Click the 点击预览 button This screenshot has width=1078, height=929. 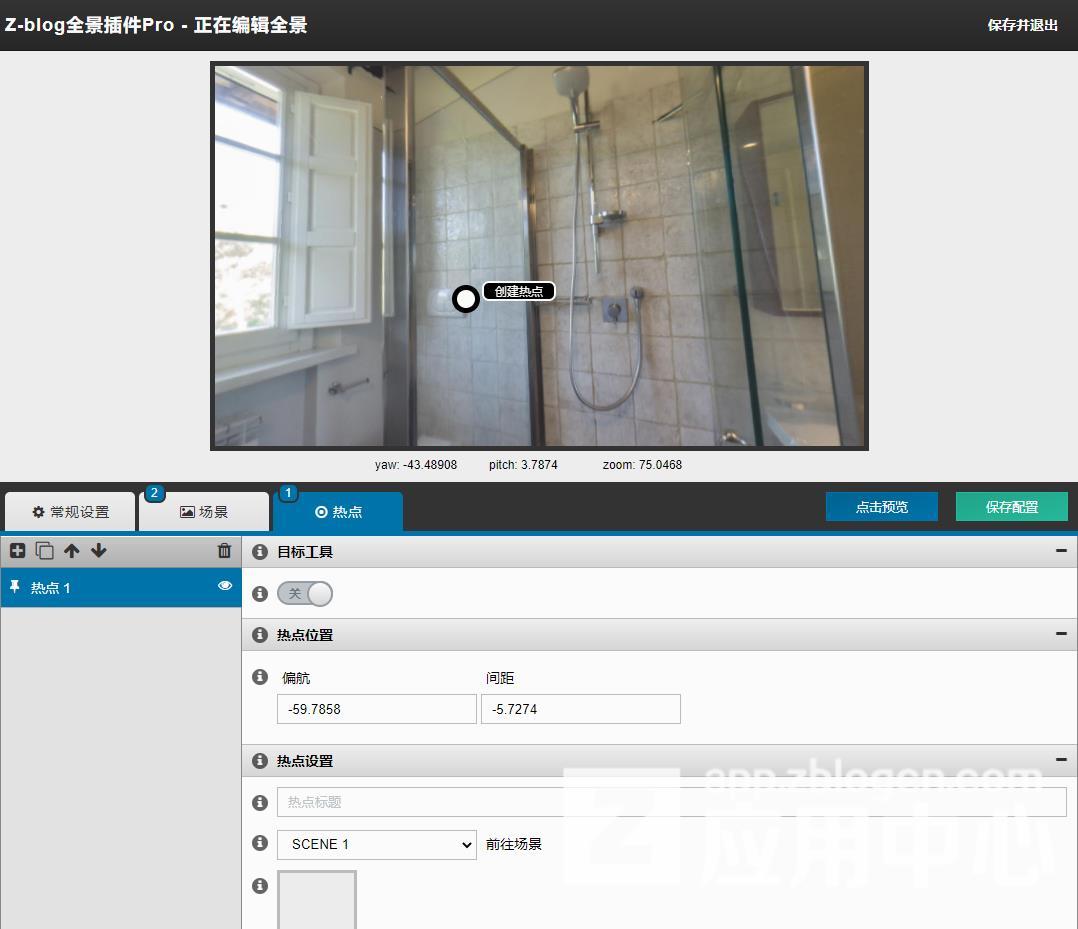(881, 507)
